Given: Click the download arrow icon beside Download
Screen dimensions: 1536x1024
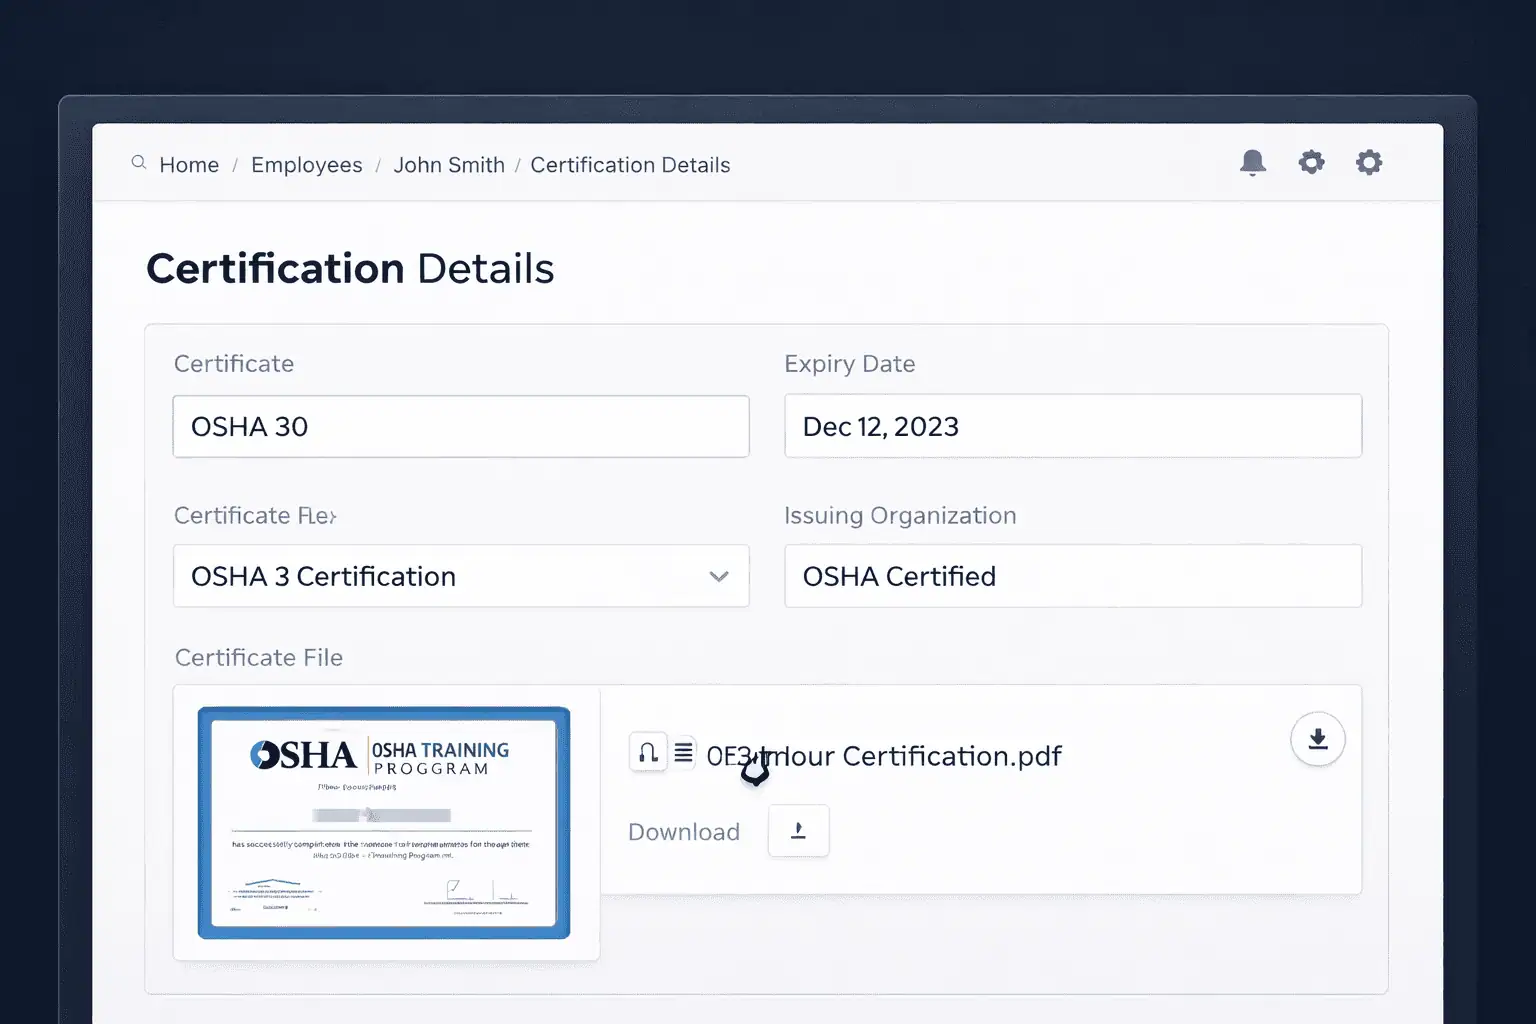Looking at the screenshot, I should click(x=798, y=831).
